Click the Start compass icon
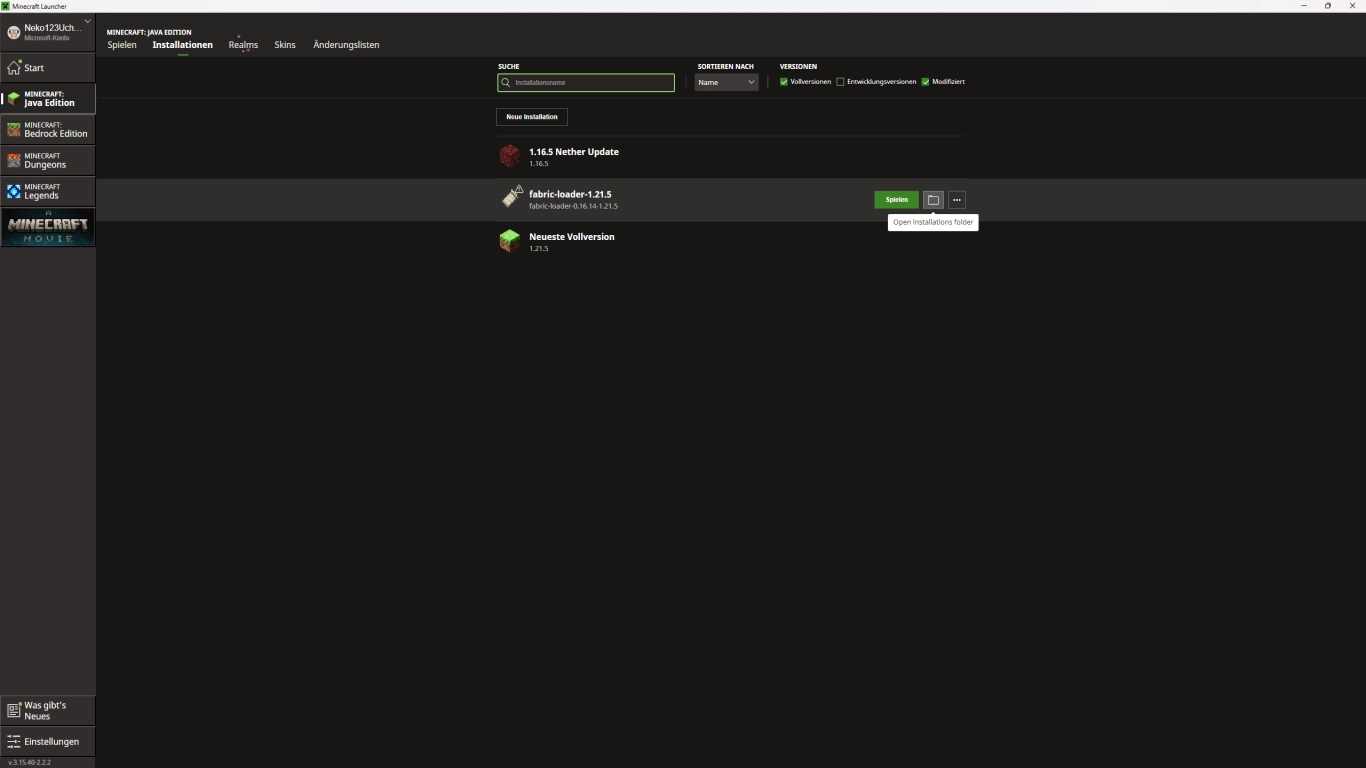This screenshot has width=1366, height=768. pos(15,66)
